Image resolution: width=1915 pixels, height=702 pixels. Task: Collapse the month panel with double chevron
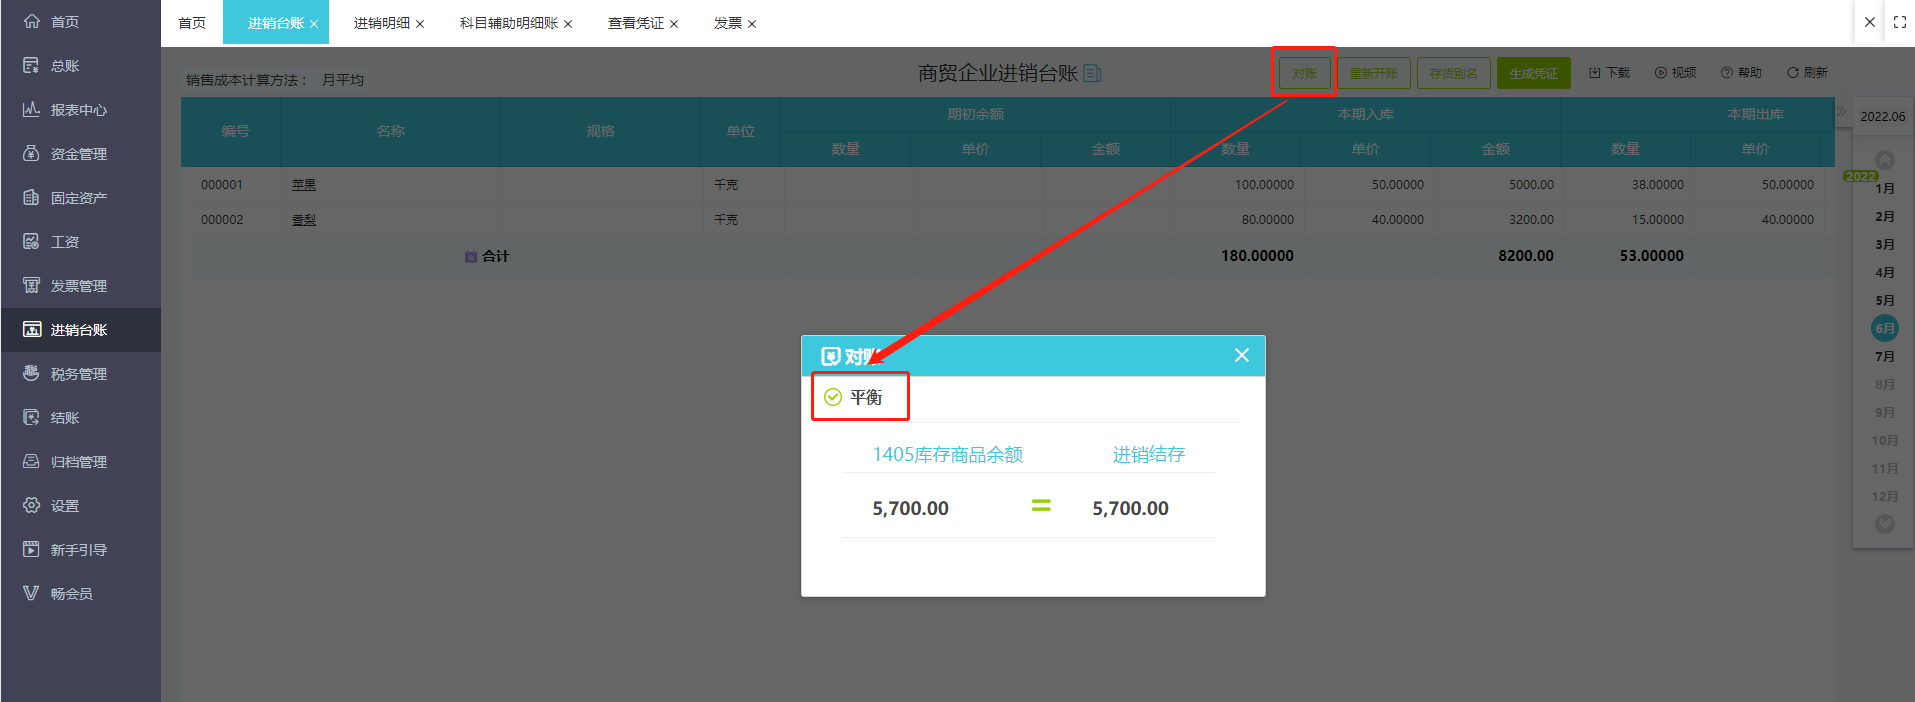(x=1842, y=111)
